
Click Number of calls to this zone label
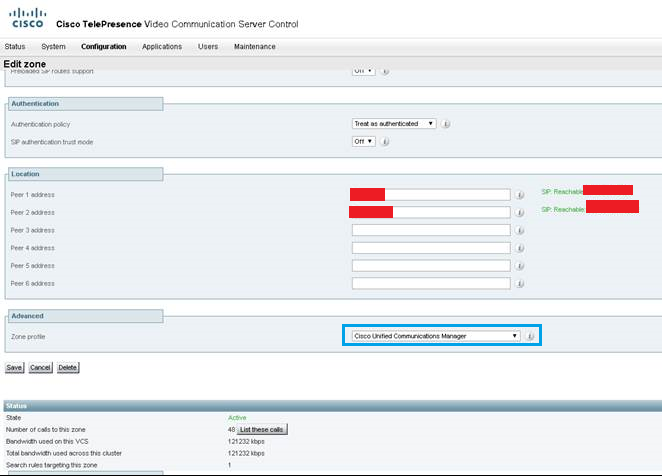tap(46, 430)
